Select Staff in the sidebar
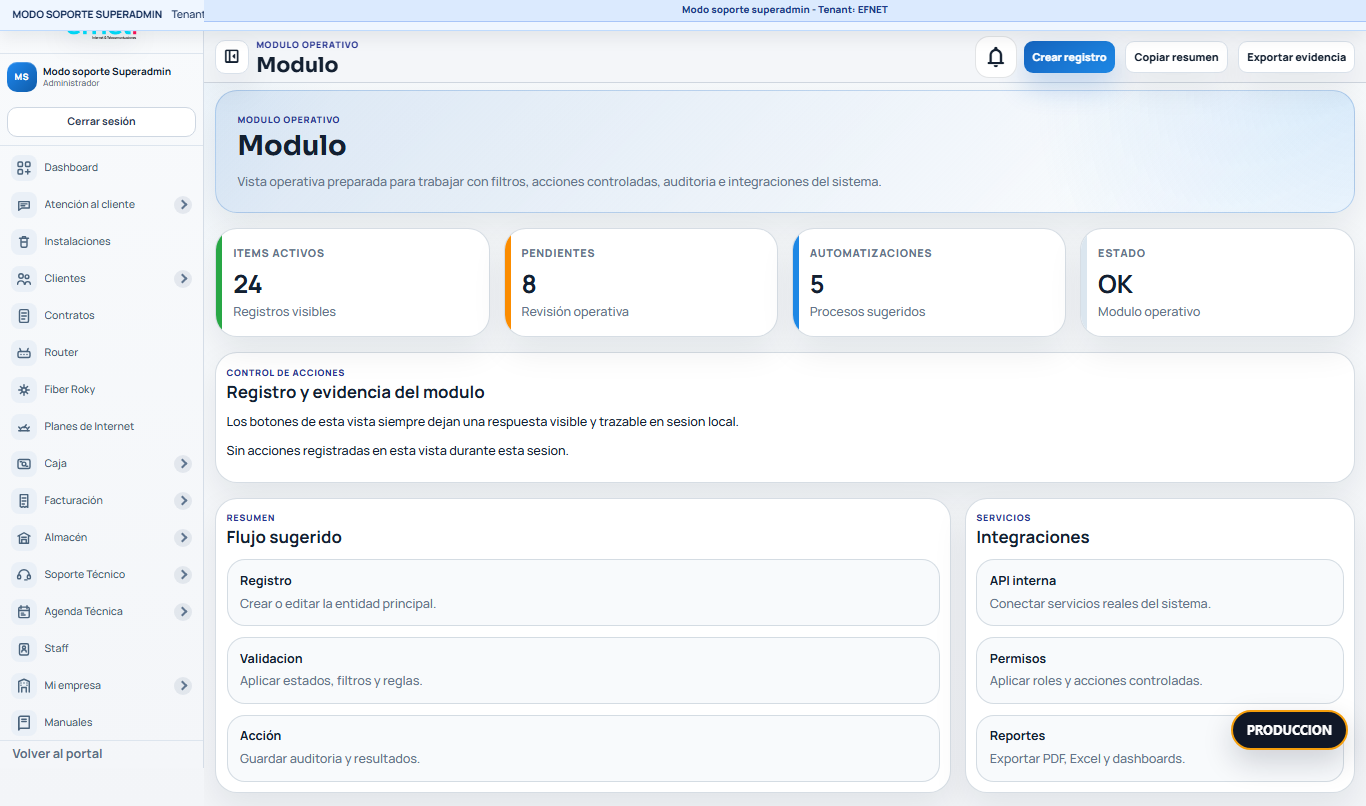Screen dimensions: 1366x806 click(101, 649)
